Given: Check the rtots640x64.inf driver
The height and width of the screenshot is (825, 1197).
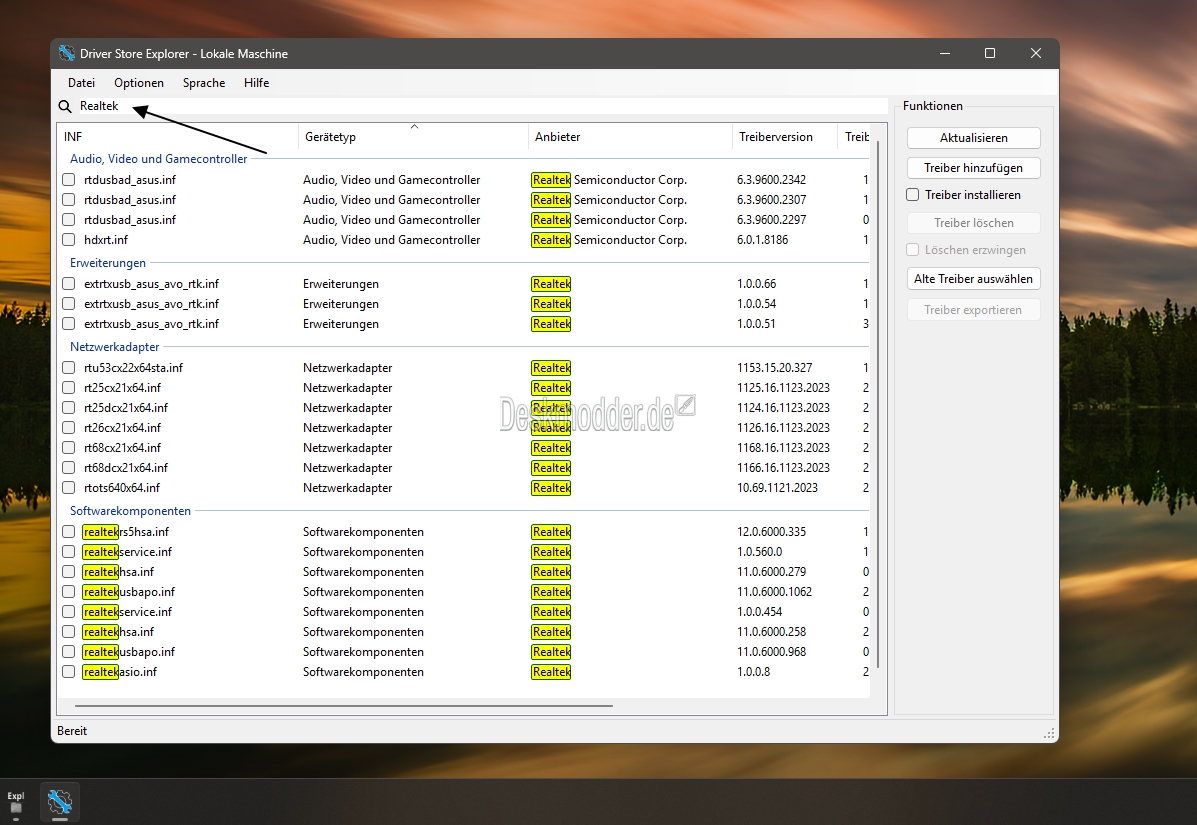Looking at the screenshot, I should tap(69, 488).
